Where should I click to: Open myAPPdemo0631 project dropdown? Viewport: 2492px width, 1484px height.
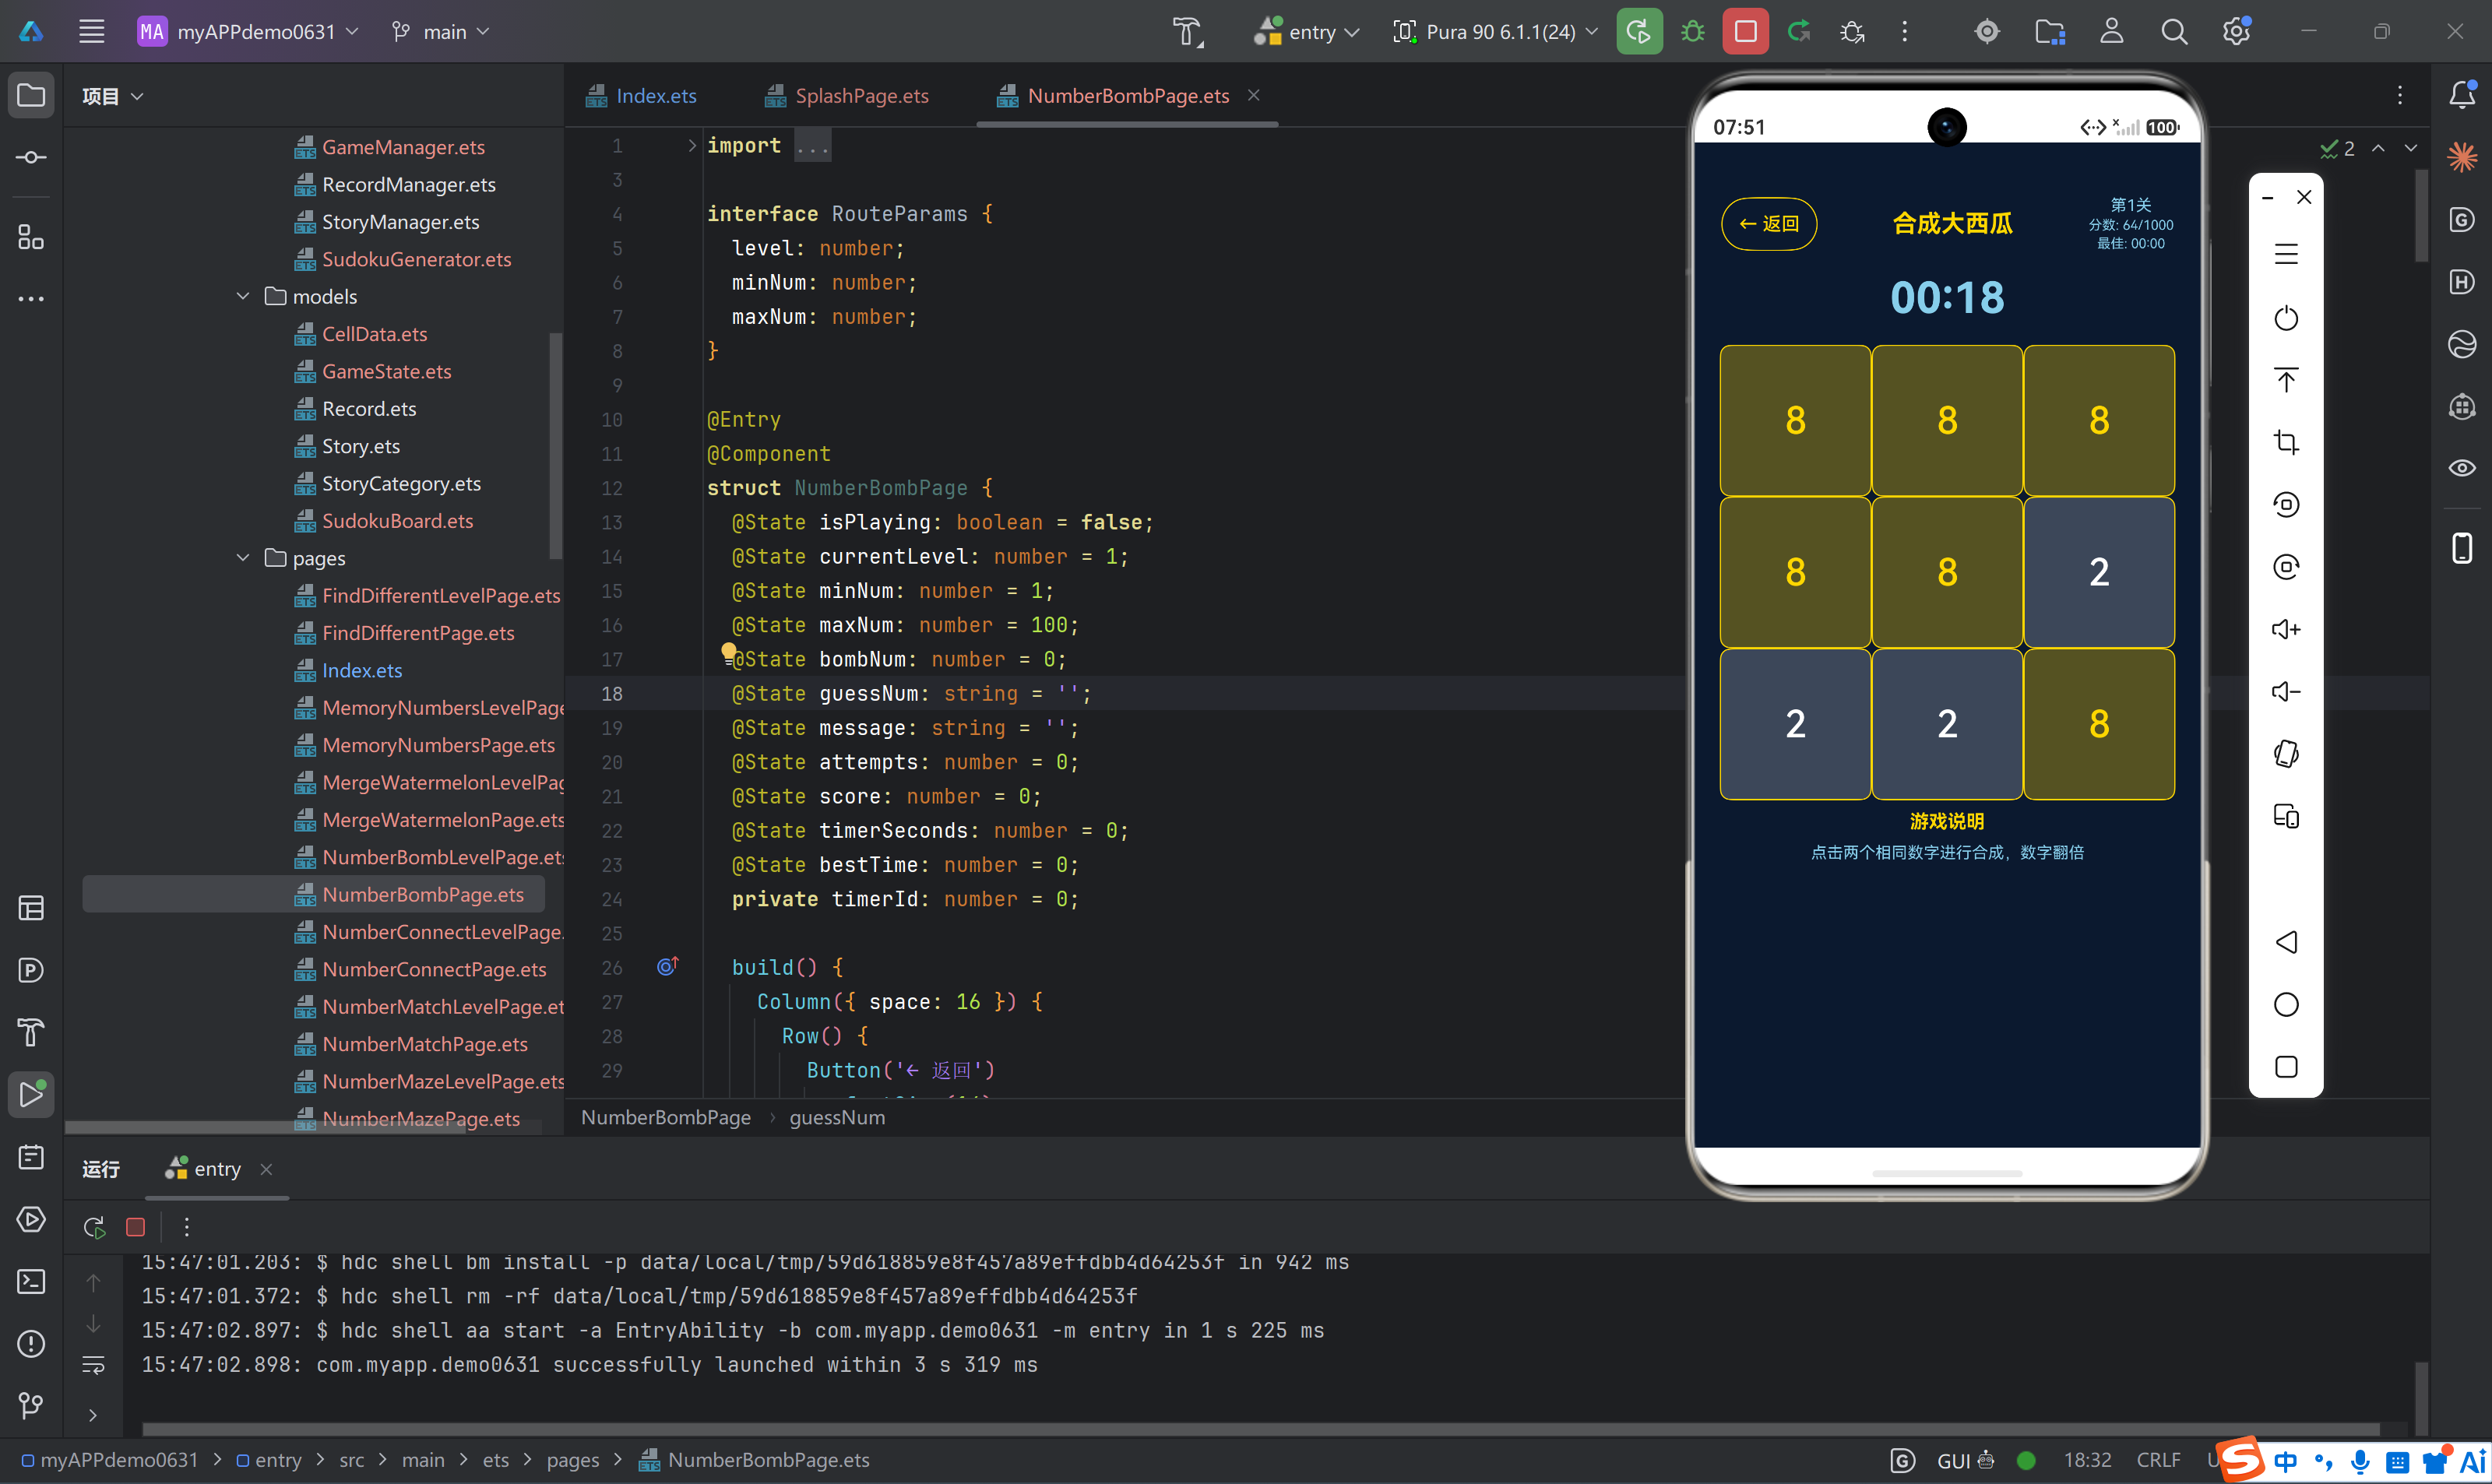(x=248, y=31)
